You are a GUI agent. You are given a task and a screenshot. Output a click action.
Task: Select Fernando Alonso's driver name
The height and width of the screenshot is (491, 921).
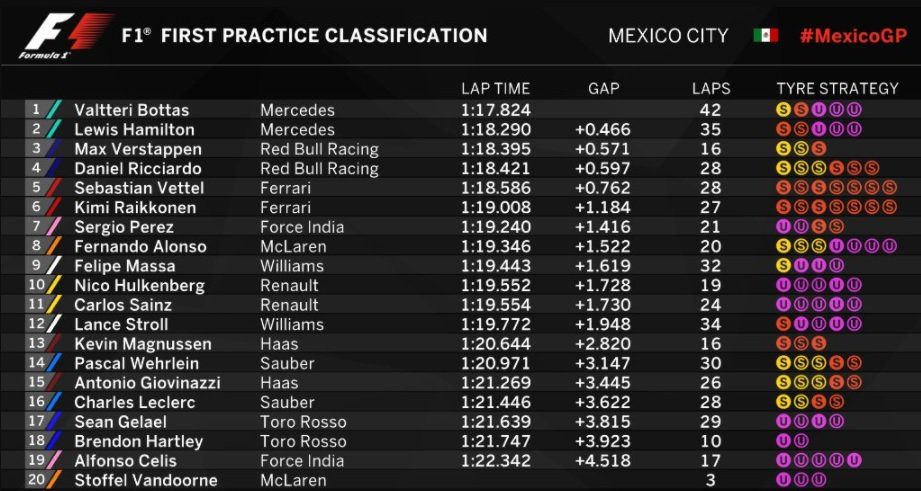140,247
